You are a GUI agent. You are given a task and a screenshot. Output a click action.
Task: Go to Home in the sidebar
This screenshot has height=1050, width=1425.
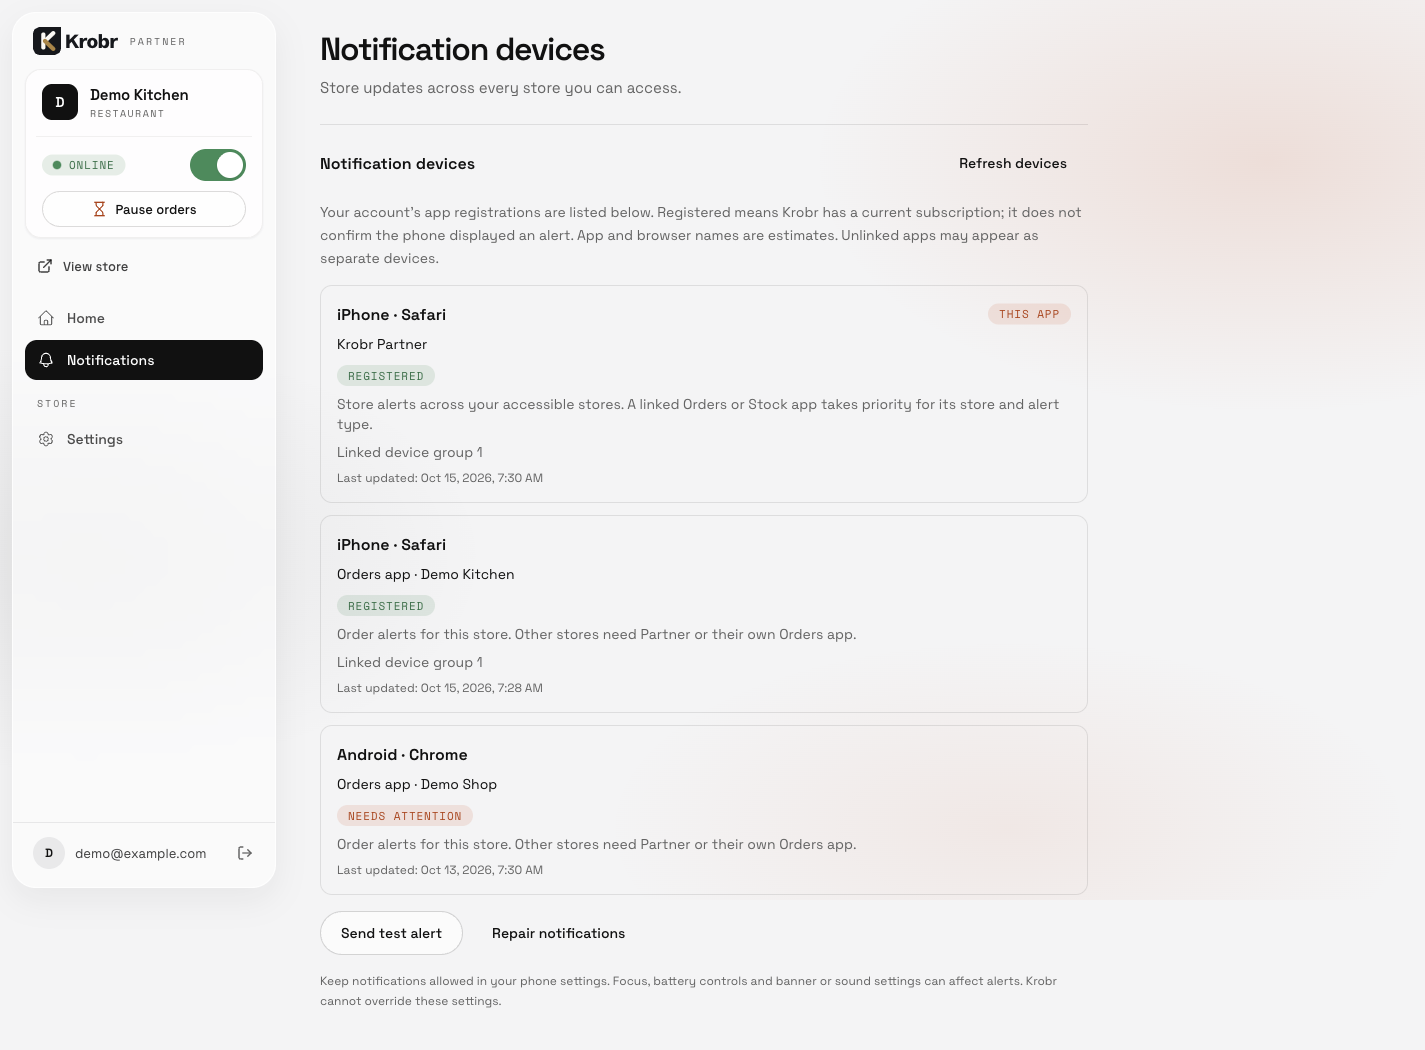(x=144, y=318)
